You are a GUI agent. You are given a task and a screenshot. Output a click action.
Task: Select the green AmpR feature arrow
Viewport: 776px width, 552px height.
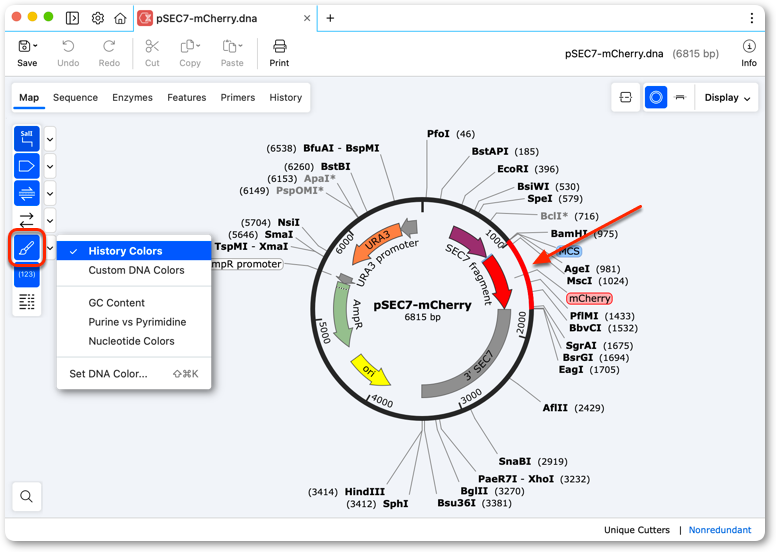[x=342, y=313]
